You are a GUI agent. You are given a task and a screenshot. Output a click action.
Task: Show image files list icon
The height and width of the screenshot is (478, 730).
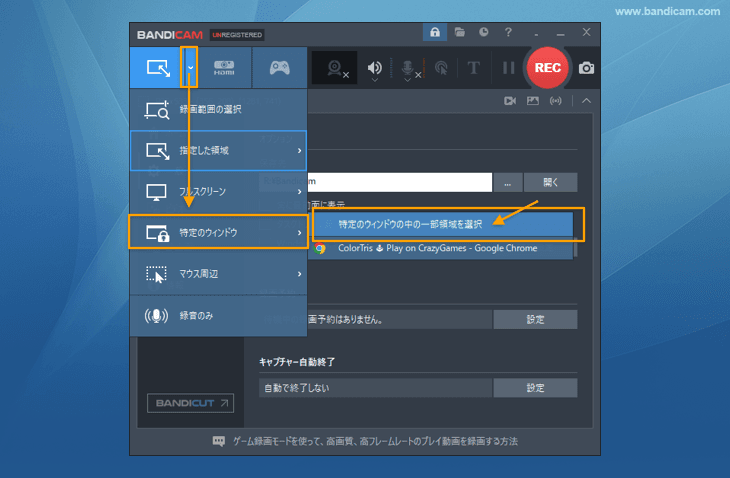533,101
